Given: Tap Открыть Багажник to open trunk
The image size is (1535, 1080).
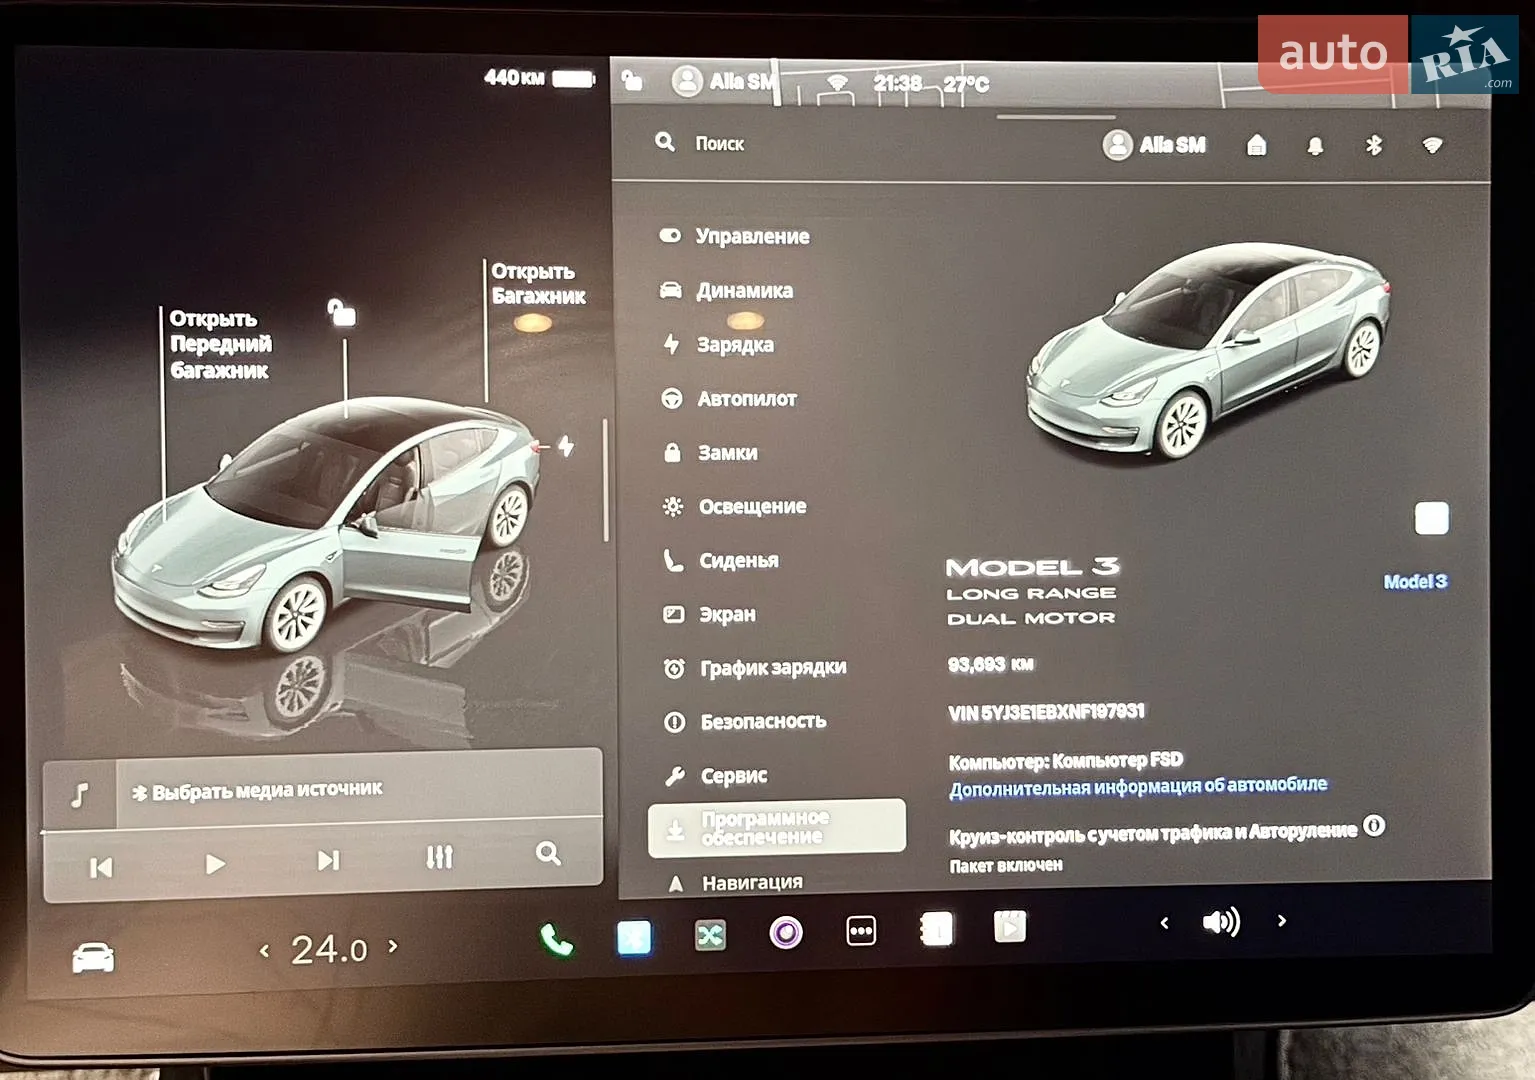Looking at the screenshot, I should click(538, 283).
